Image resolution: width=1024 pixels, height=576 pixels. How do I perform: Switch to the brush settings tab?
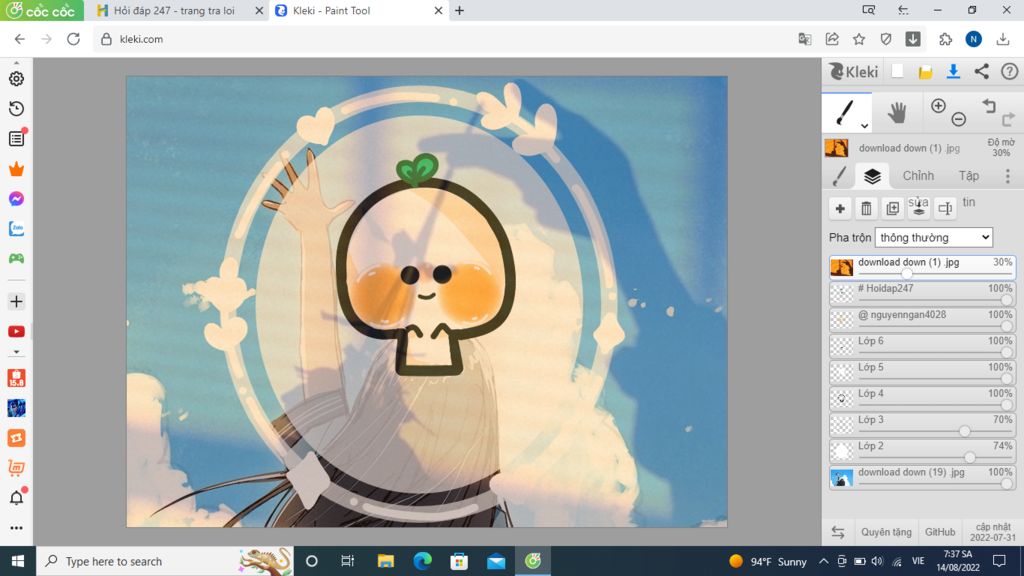click(x=839, y=176)
